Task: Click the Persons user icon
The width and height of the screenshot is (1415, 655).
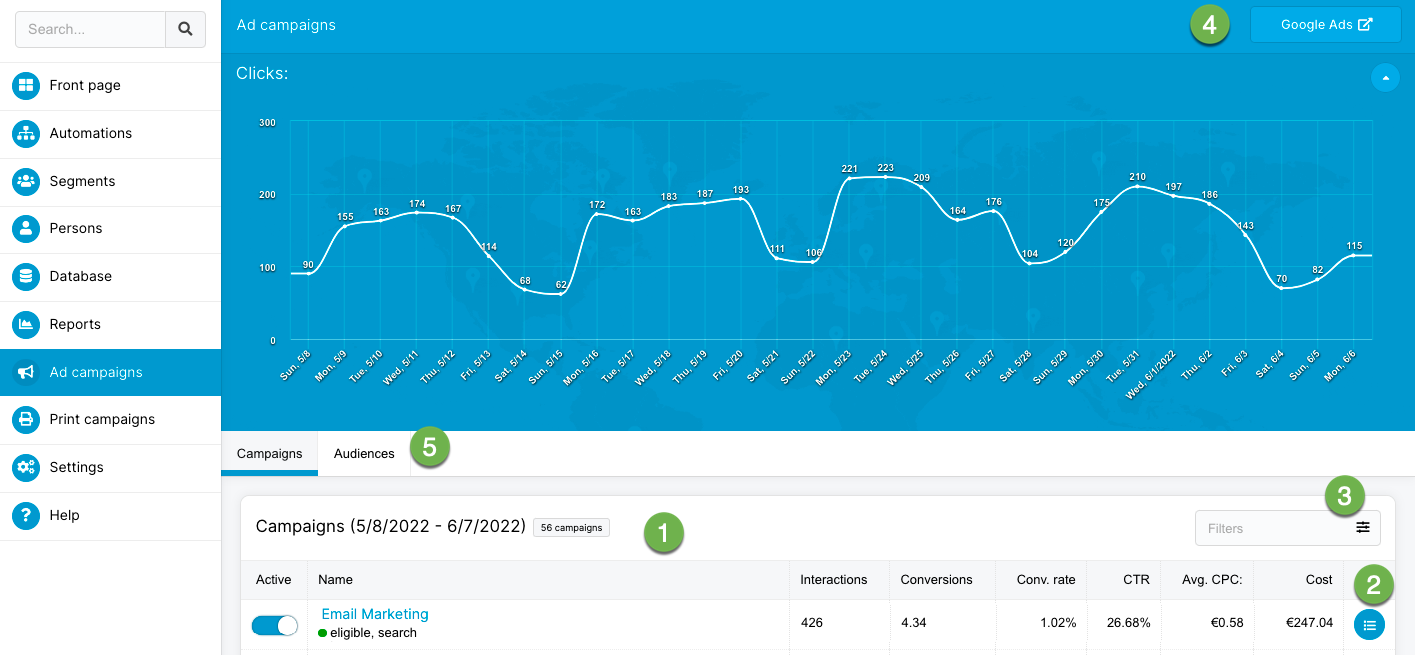Action: [x=26, y=228]
